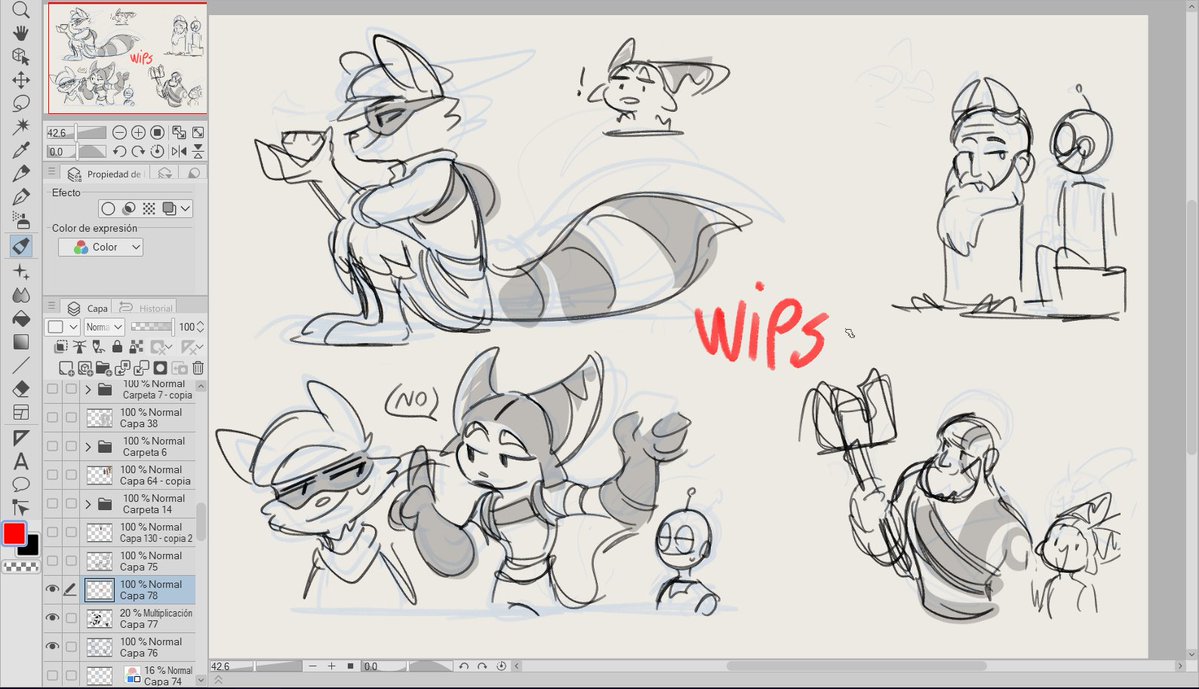Expand the Carpeta 14 folder
The height and width of the screenshot is (689, 1199).
(88, 503)
